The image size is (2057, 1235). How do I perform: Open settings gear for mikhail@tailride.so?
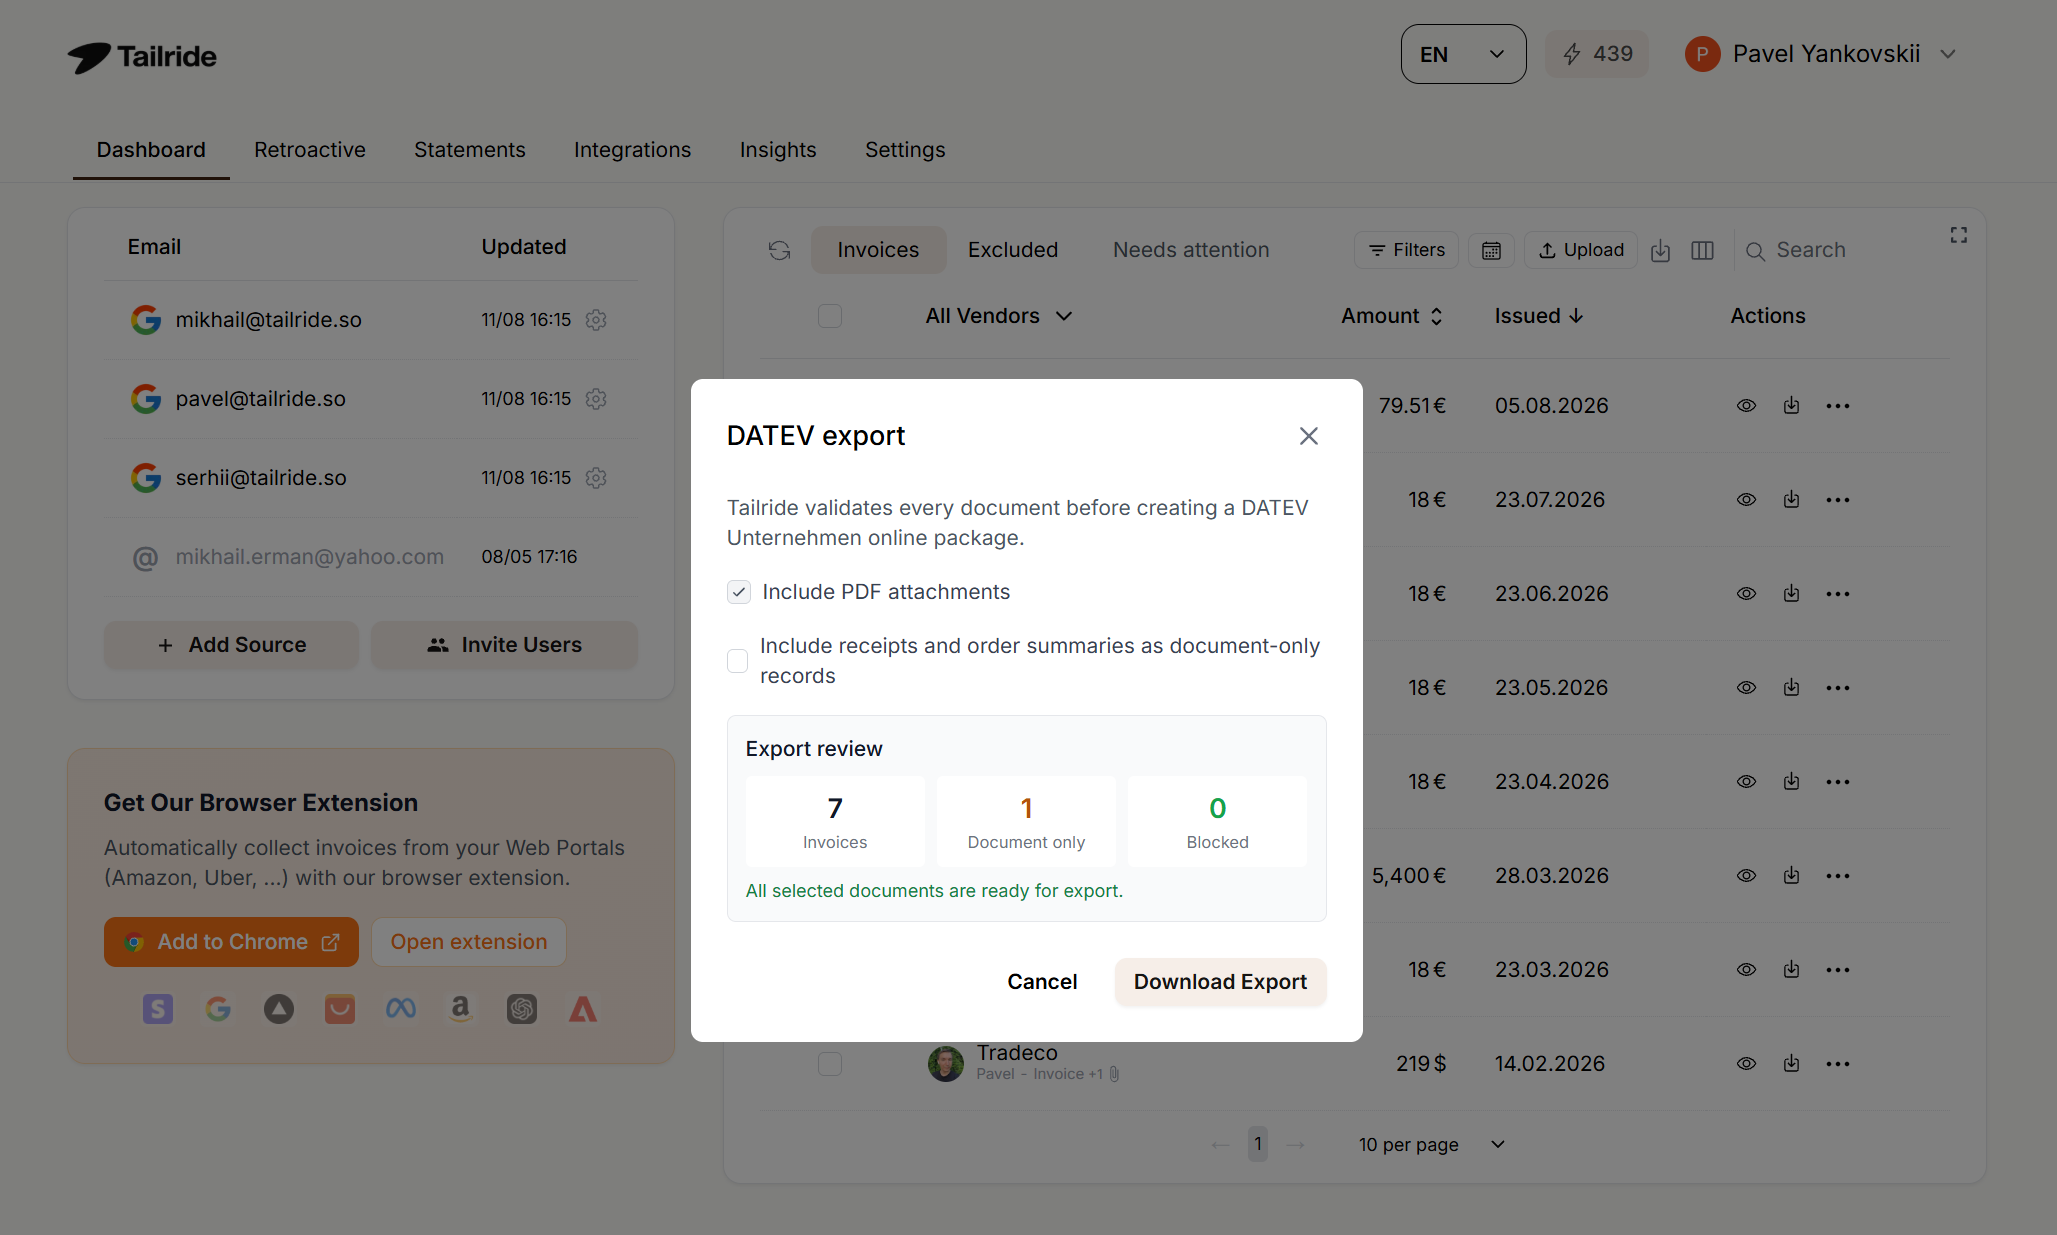(x=596, y=320)
